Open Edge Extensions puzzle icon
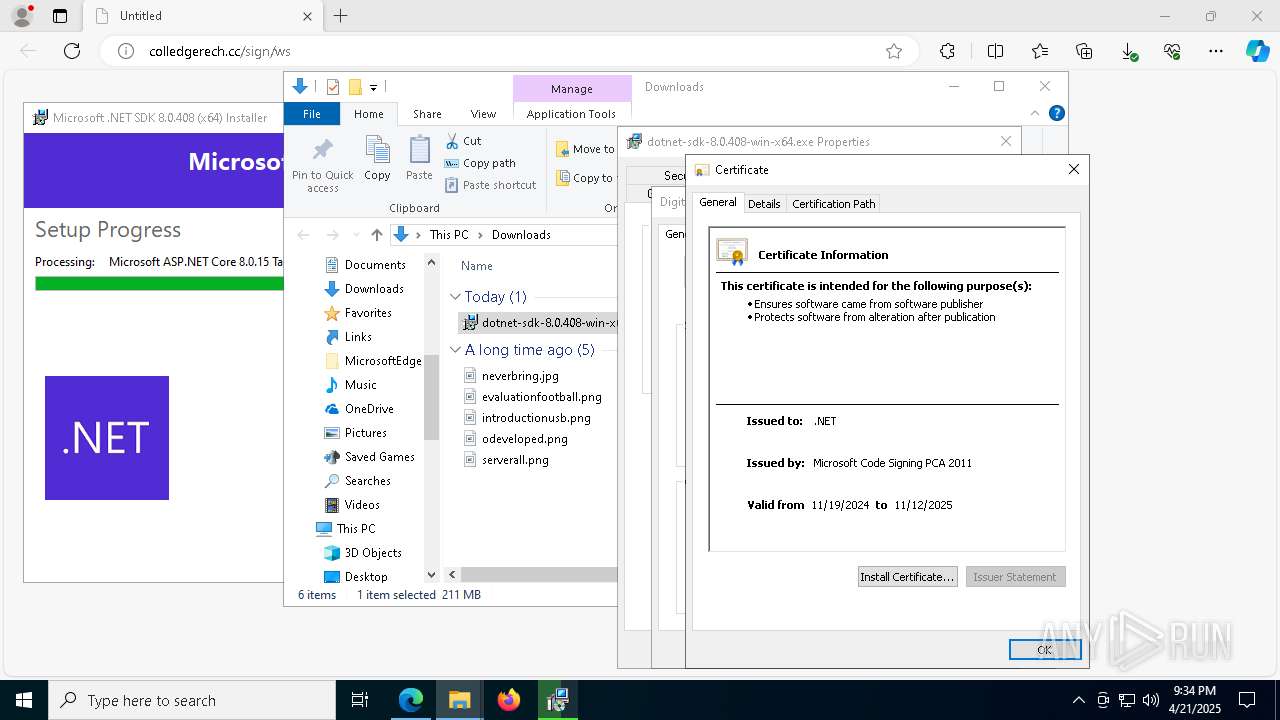Screen dimensions: 1280x720 (x=947, y=51)
